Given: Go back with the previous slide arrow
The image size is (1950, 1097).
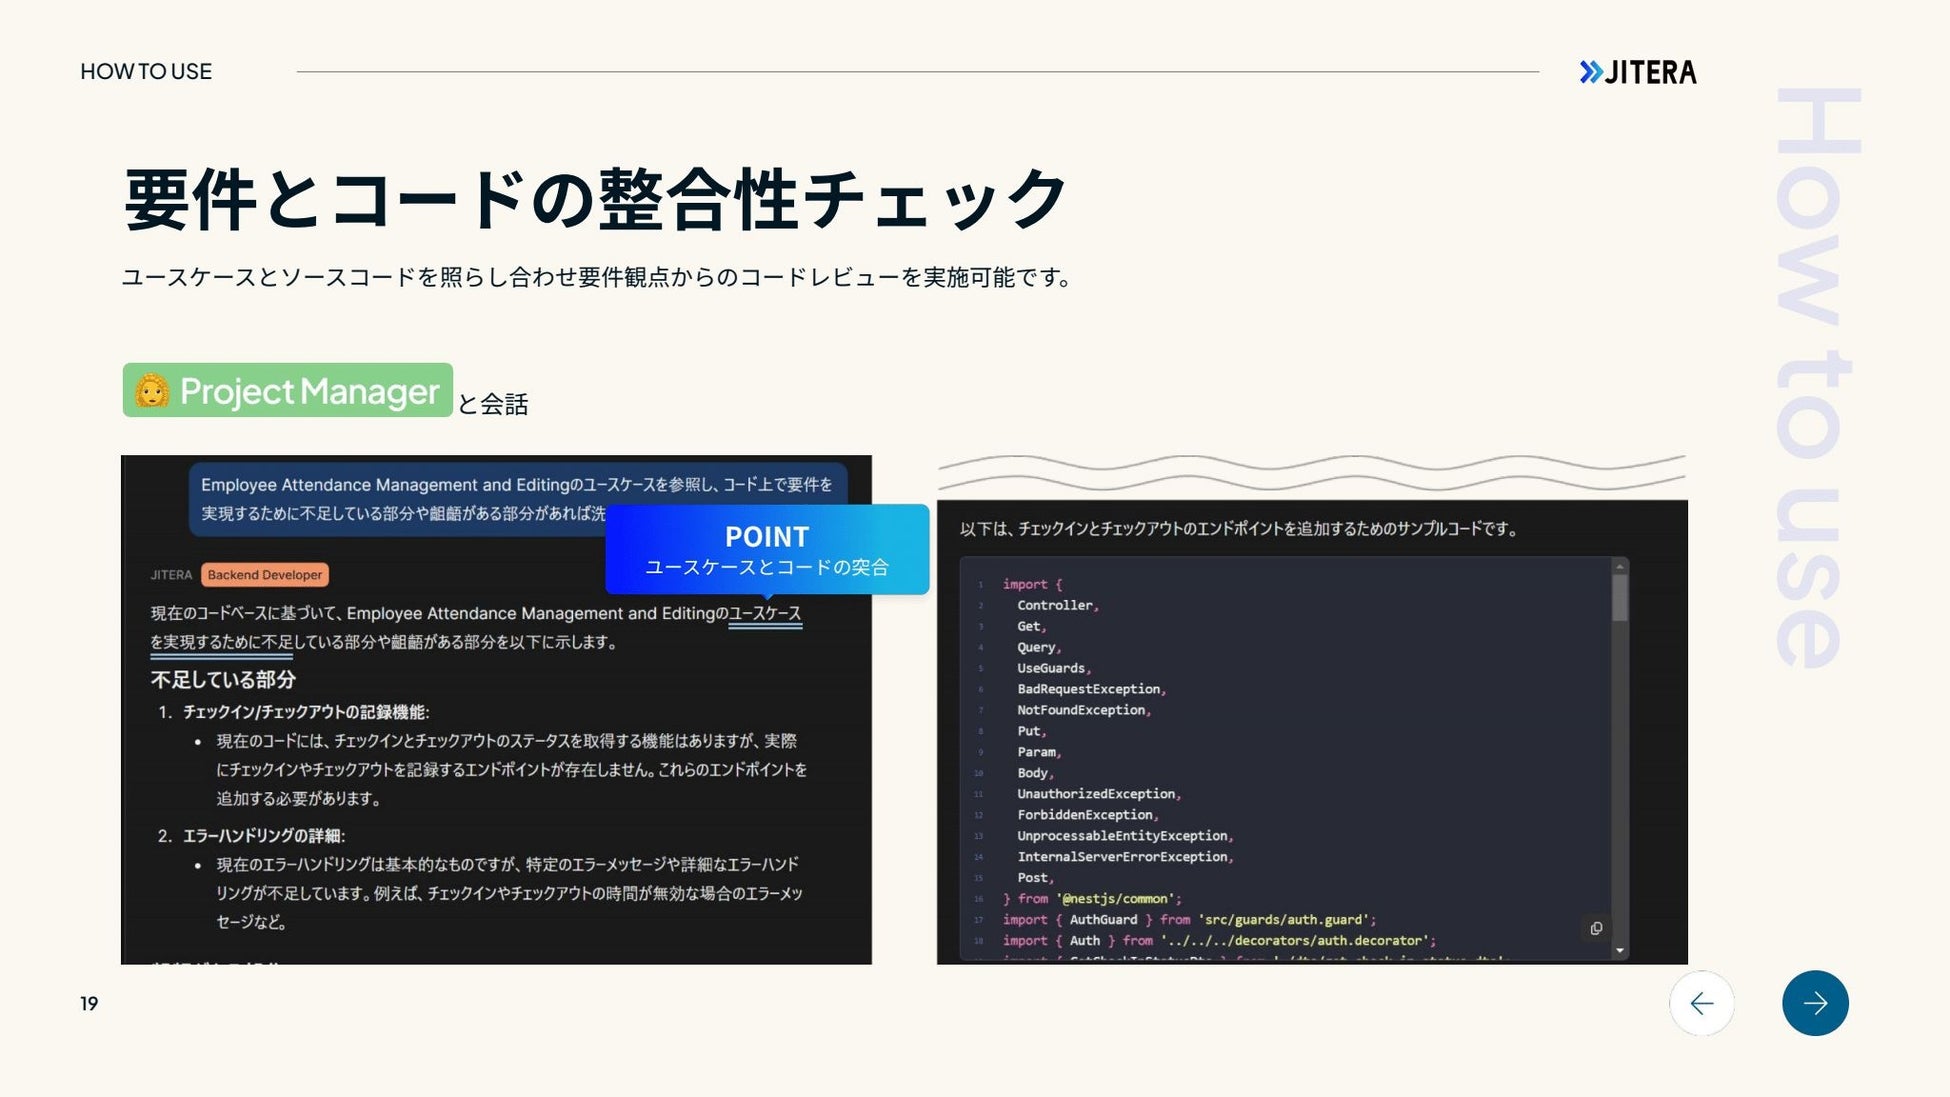Looking at the screenshot, I should [x=1701, y=1003].
